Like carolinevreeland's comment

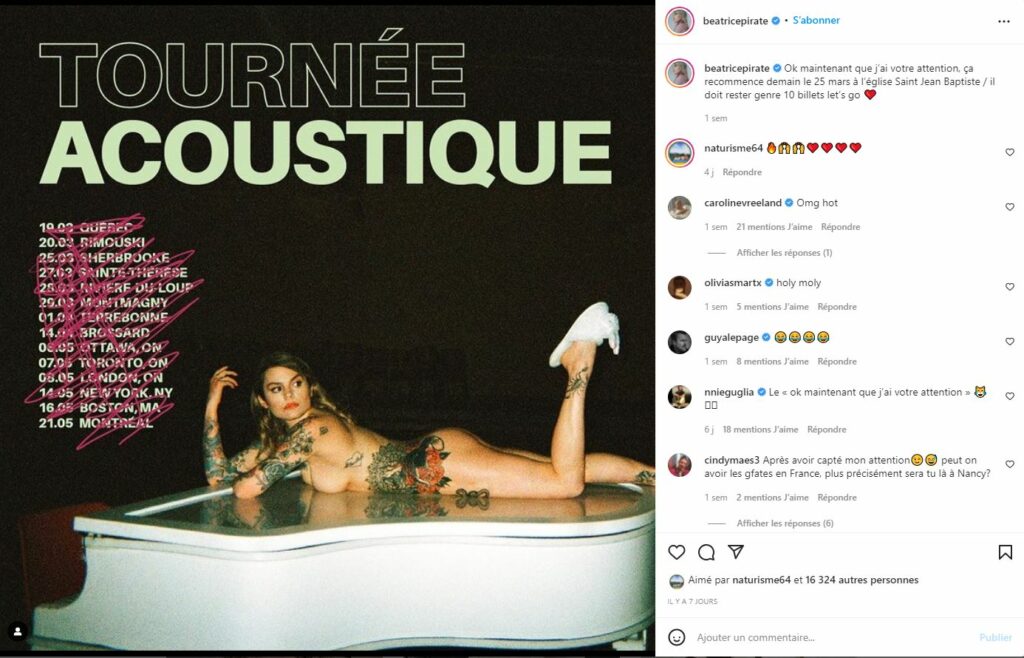pyautogui.click(x=1010, y=207)
